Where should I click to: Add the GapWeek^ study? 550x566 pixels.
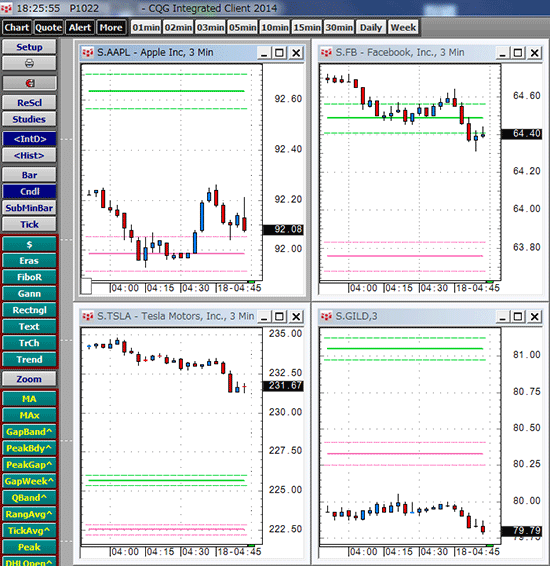pyautogui.click(x=29, y=481)
